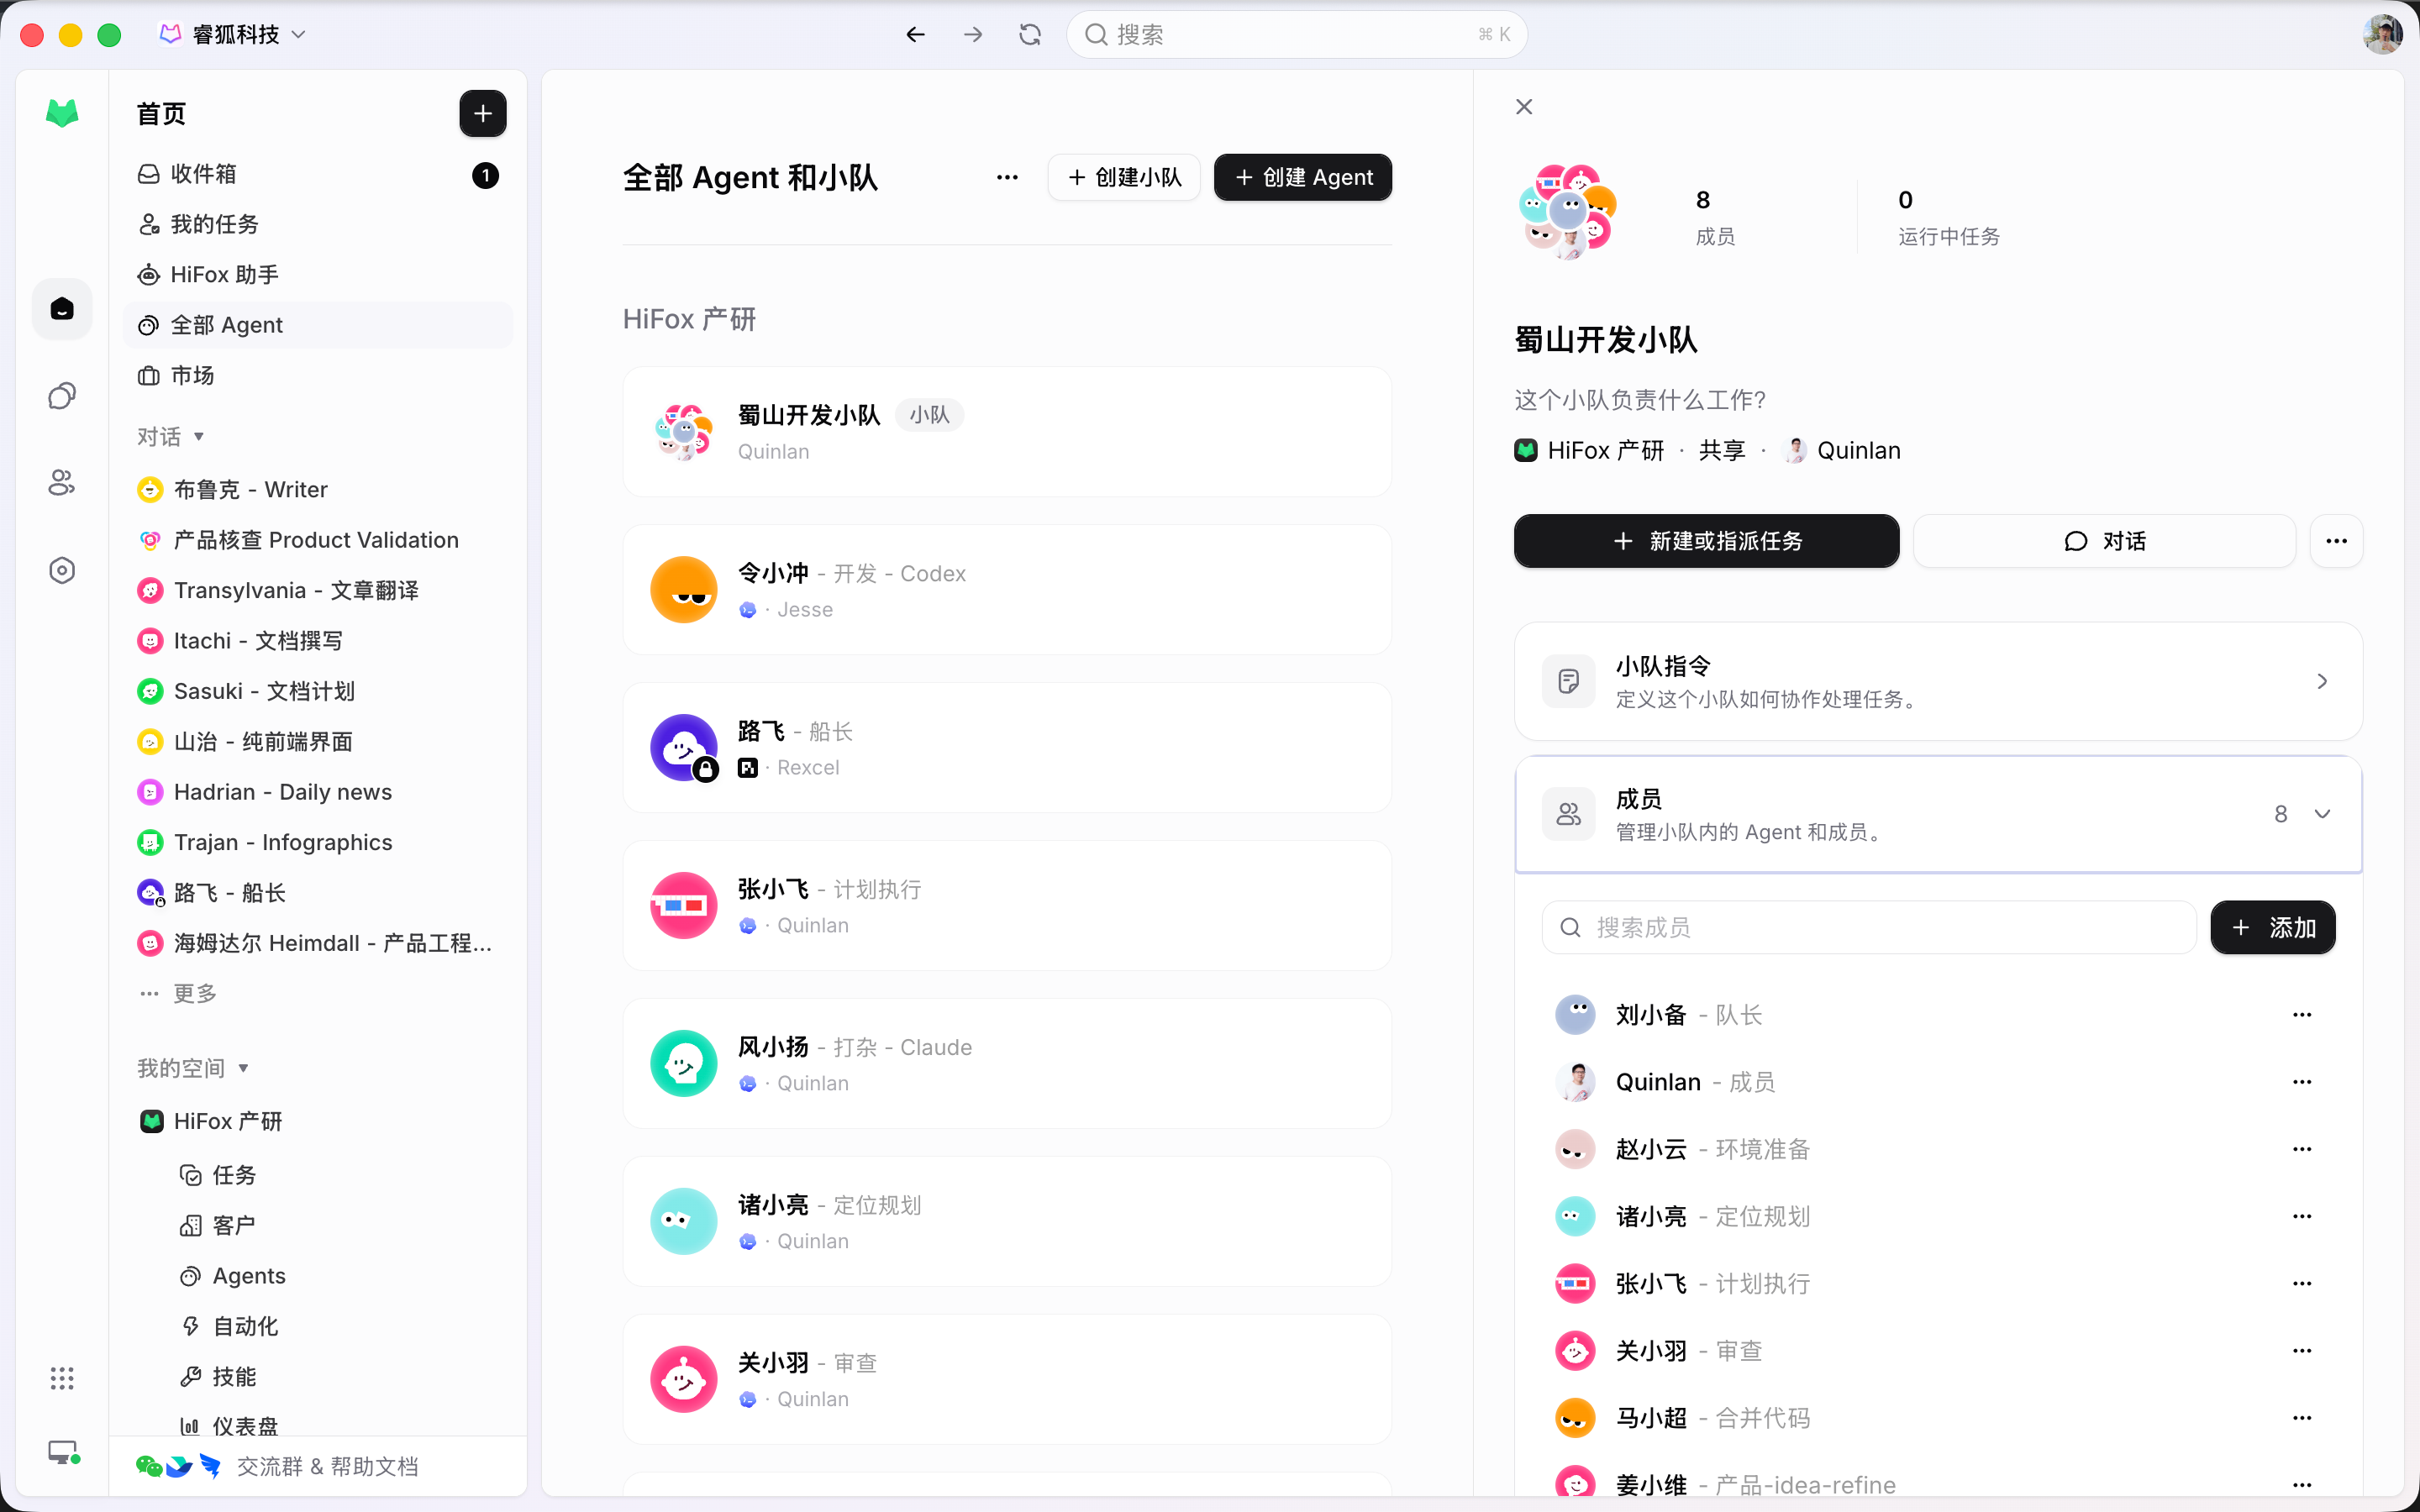Open 我的任务 in sidebar
This screenshot has width=2420, height=1512.
[x=318, y=225]
